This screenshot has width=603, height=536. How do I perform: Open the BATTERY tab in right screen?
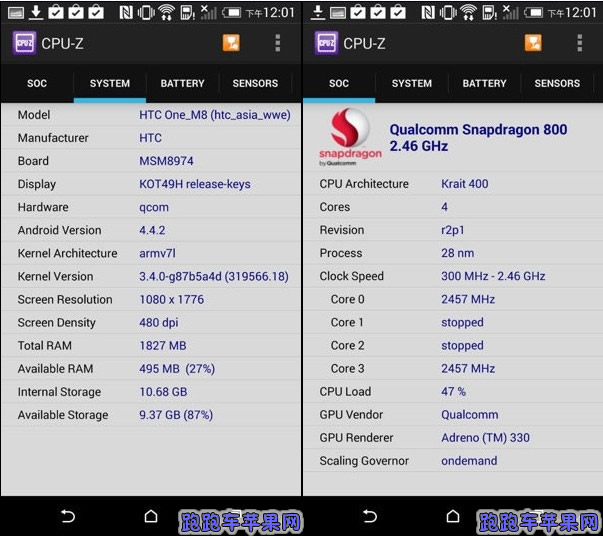484,83
